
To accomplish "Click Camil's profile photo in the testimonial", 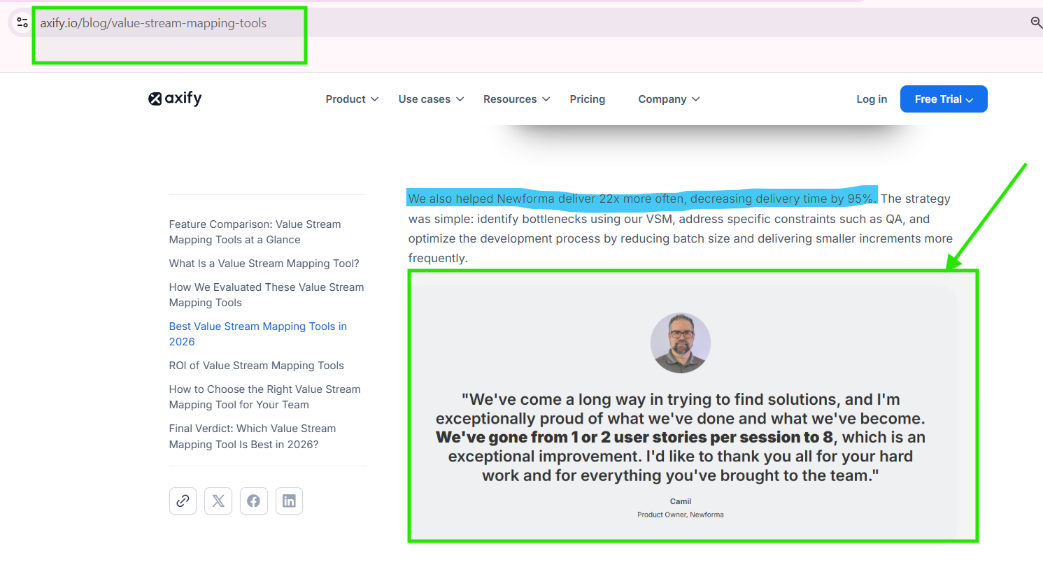I will (680, 343).
